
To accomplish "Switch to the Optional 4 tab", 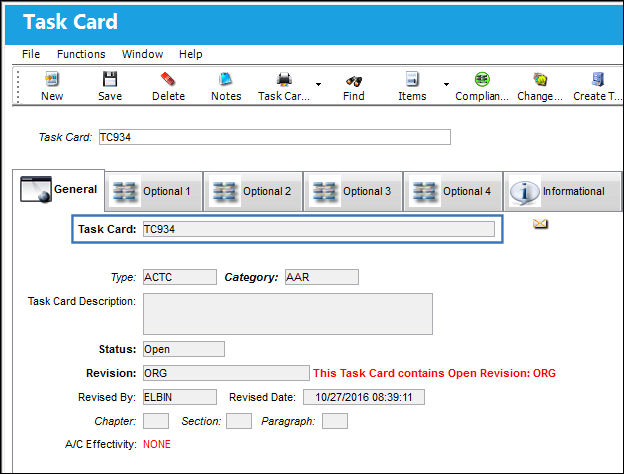I will coord(453,191).
